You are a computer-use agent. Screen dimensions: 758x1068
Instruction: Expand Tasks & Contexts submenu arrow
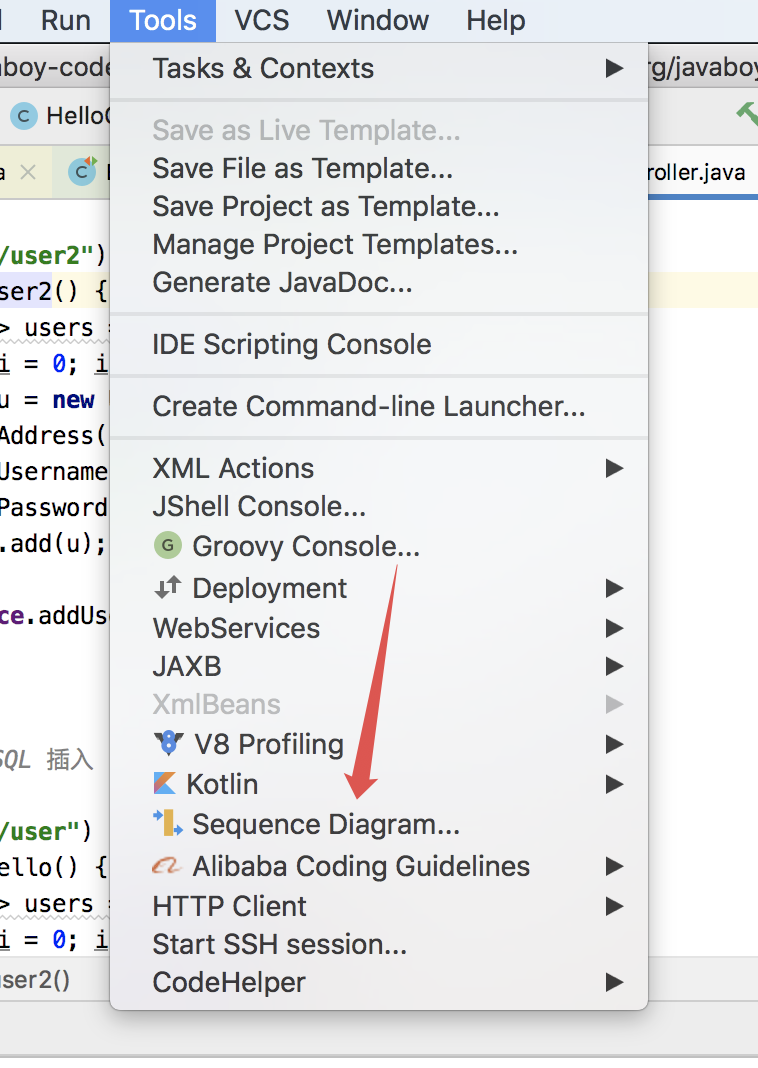pyautogui.click(x=614, y=69)
